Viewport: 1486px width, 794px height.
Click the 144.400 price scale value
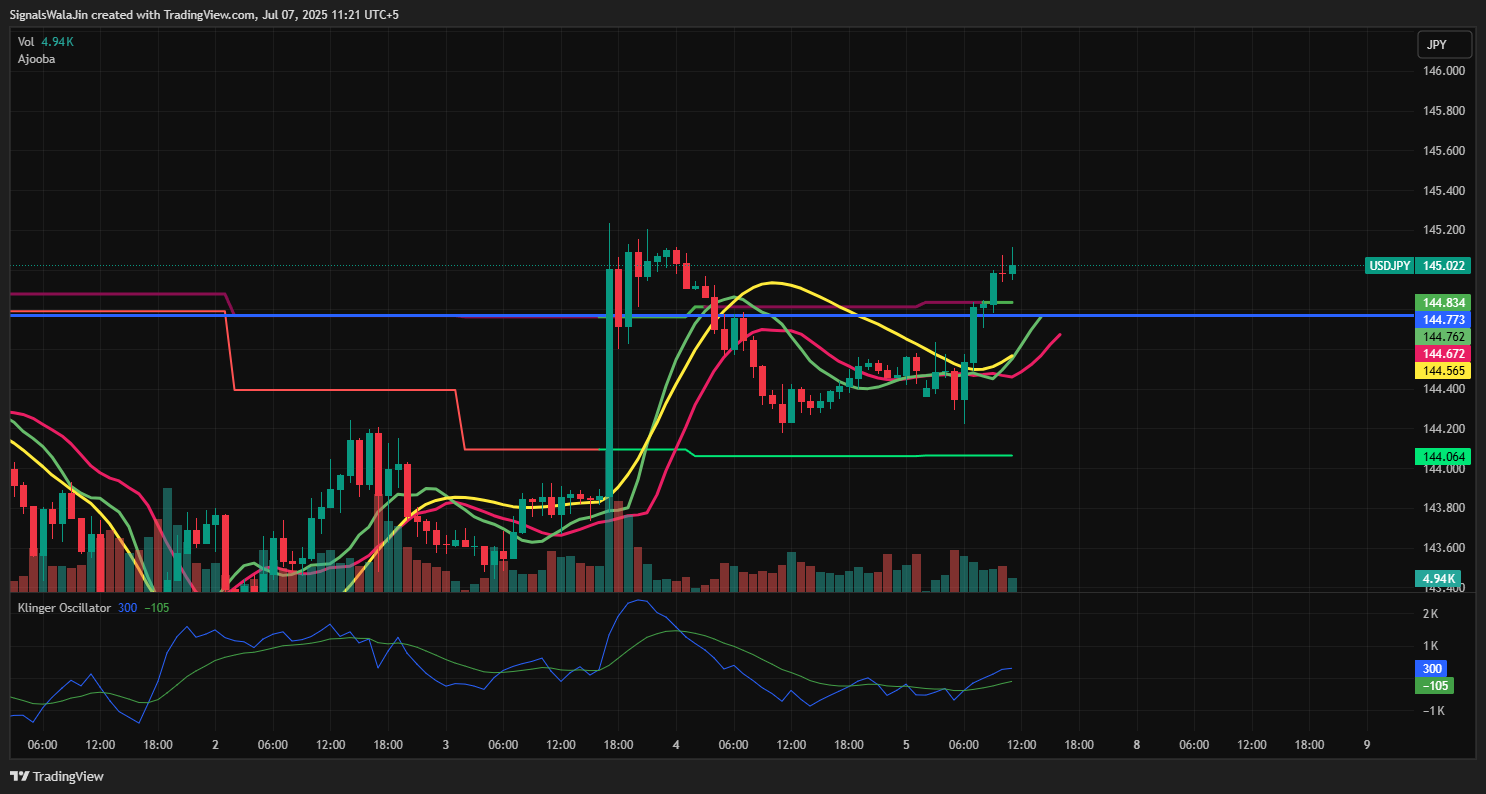(x=1443, y=389)
